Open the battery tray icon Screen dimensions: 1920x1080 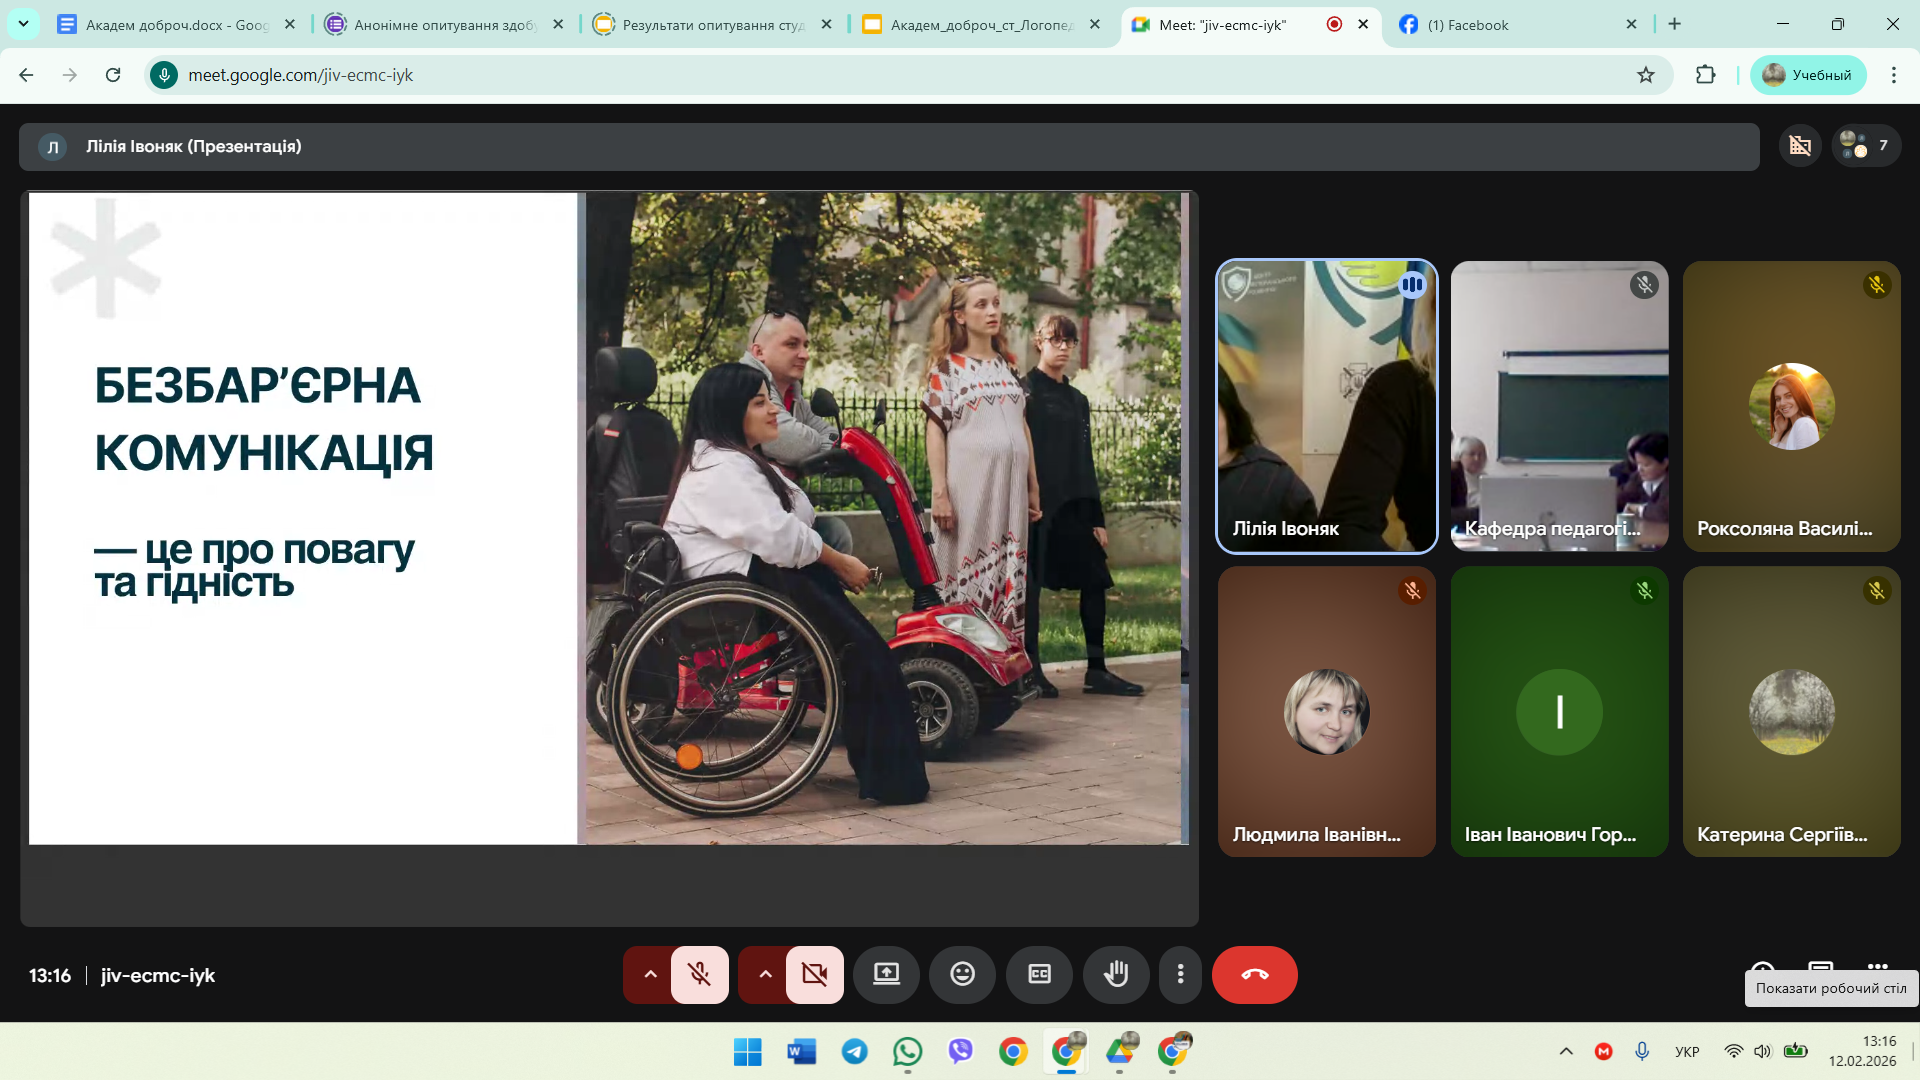tap(1796, 1052)
